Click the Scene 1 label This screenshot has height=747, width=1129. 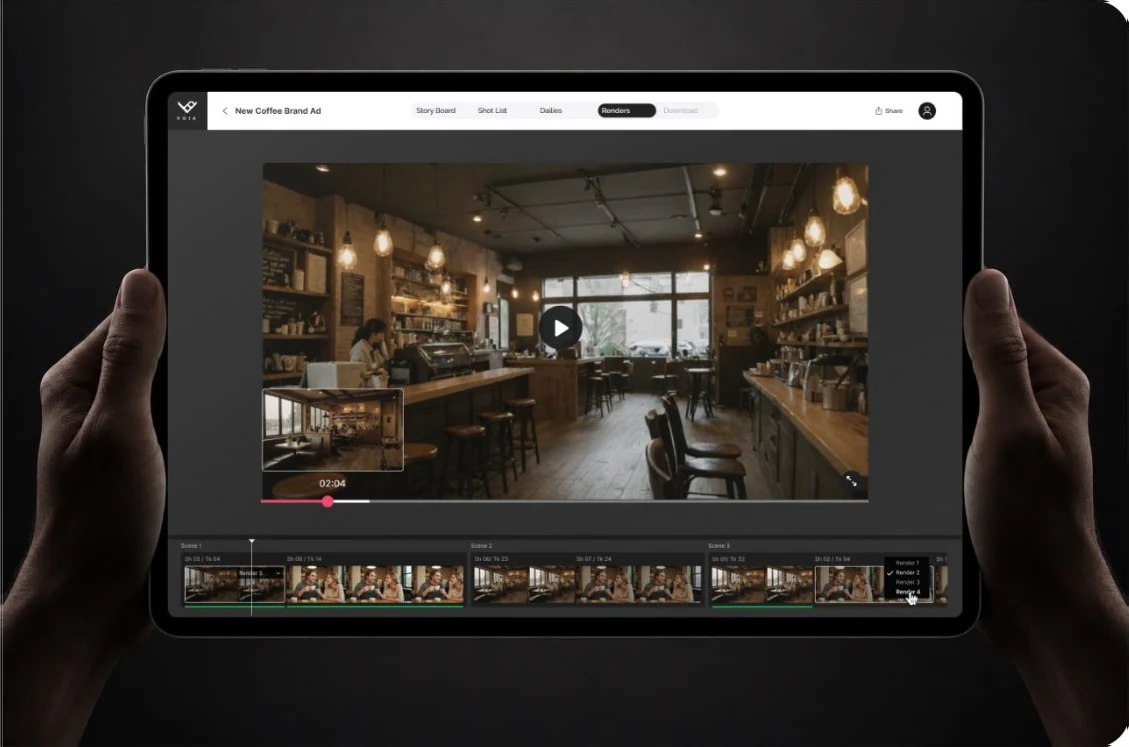click(x=191, y=546)
